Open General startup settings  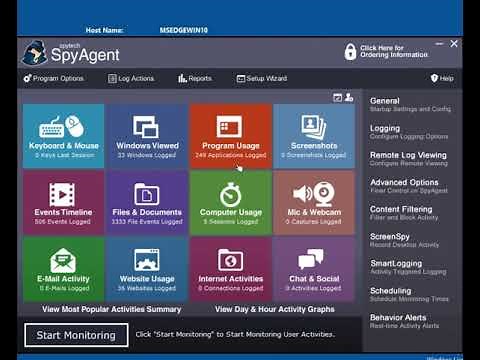click(410, 104)
